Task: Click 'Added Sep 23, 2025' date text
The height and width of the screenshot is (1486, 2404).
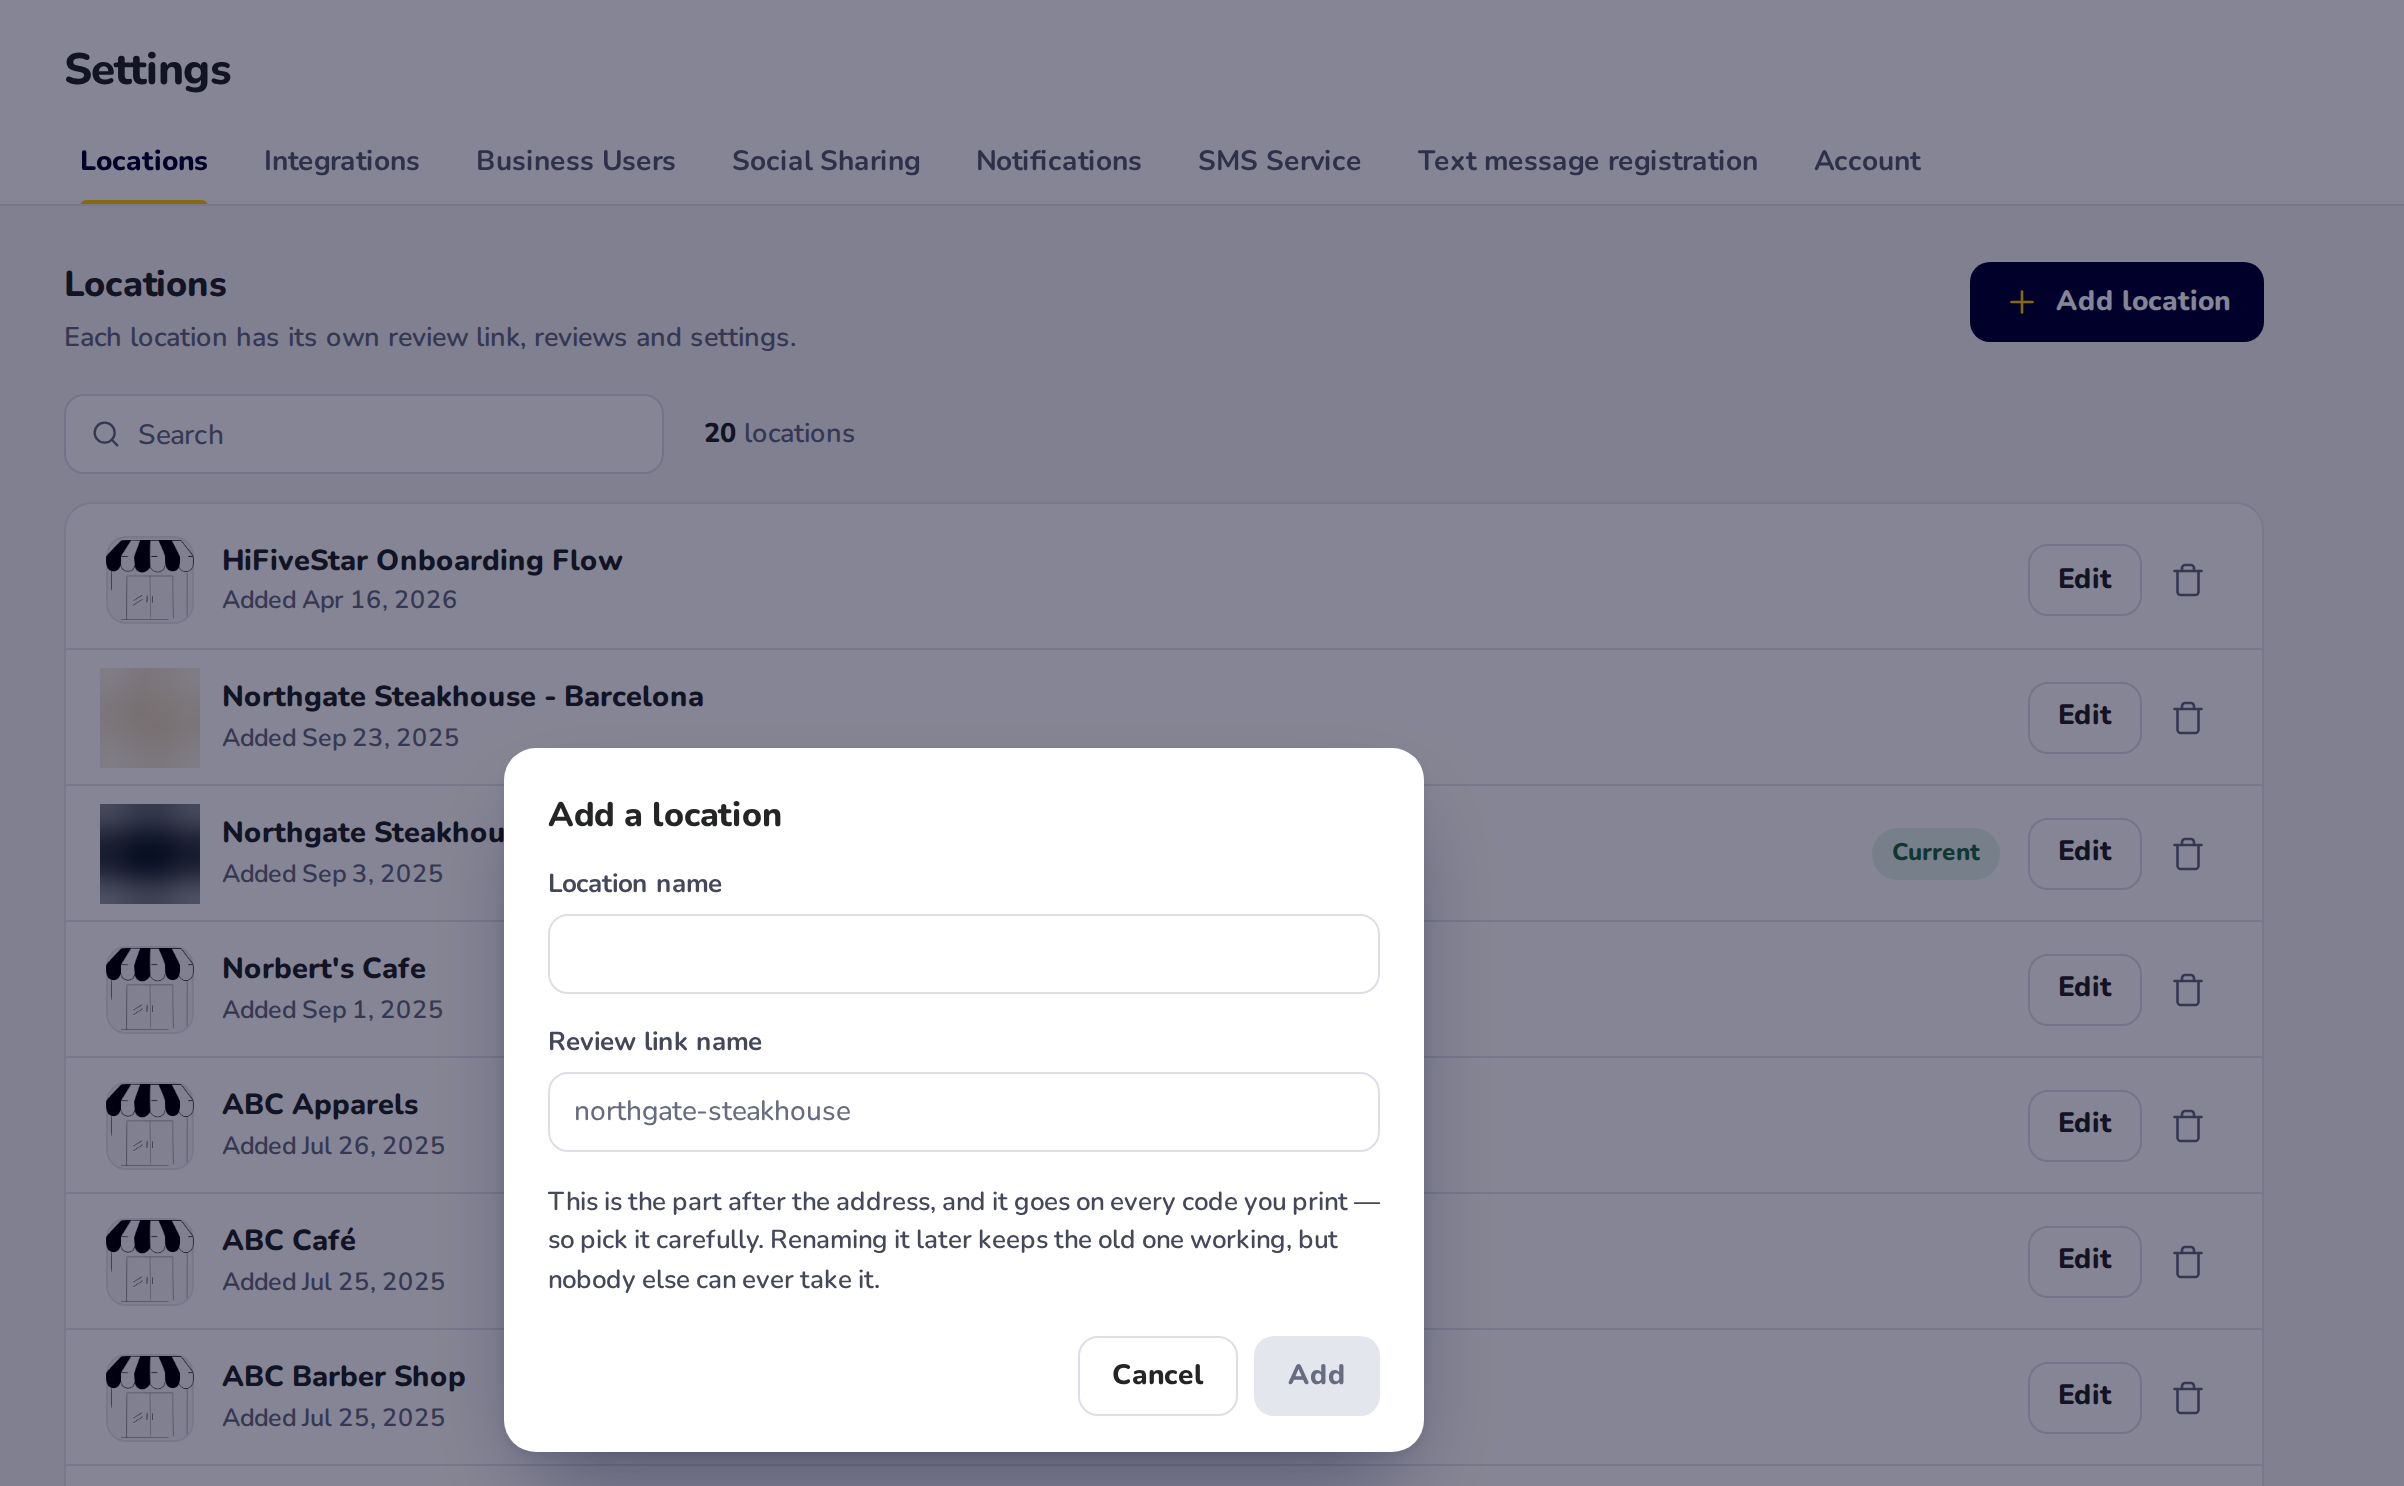Action: pos(341,737)
